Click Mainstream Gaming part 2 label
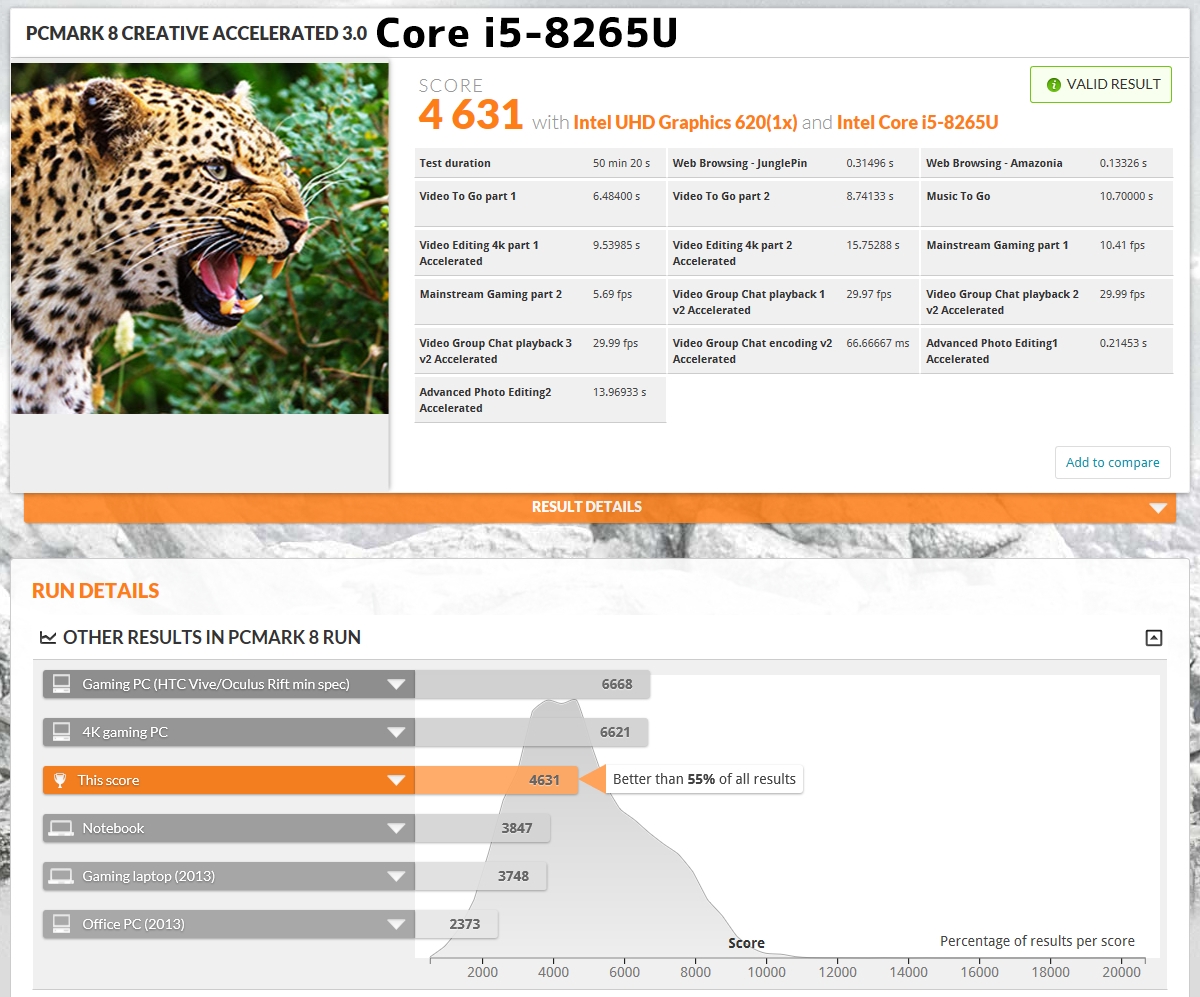1200x997 pixels. click(491, 294)
